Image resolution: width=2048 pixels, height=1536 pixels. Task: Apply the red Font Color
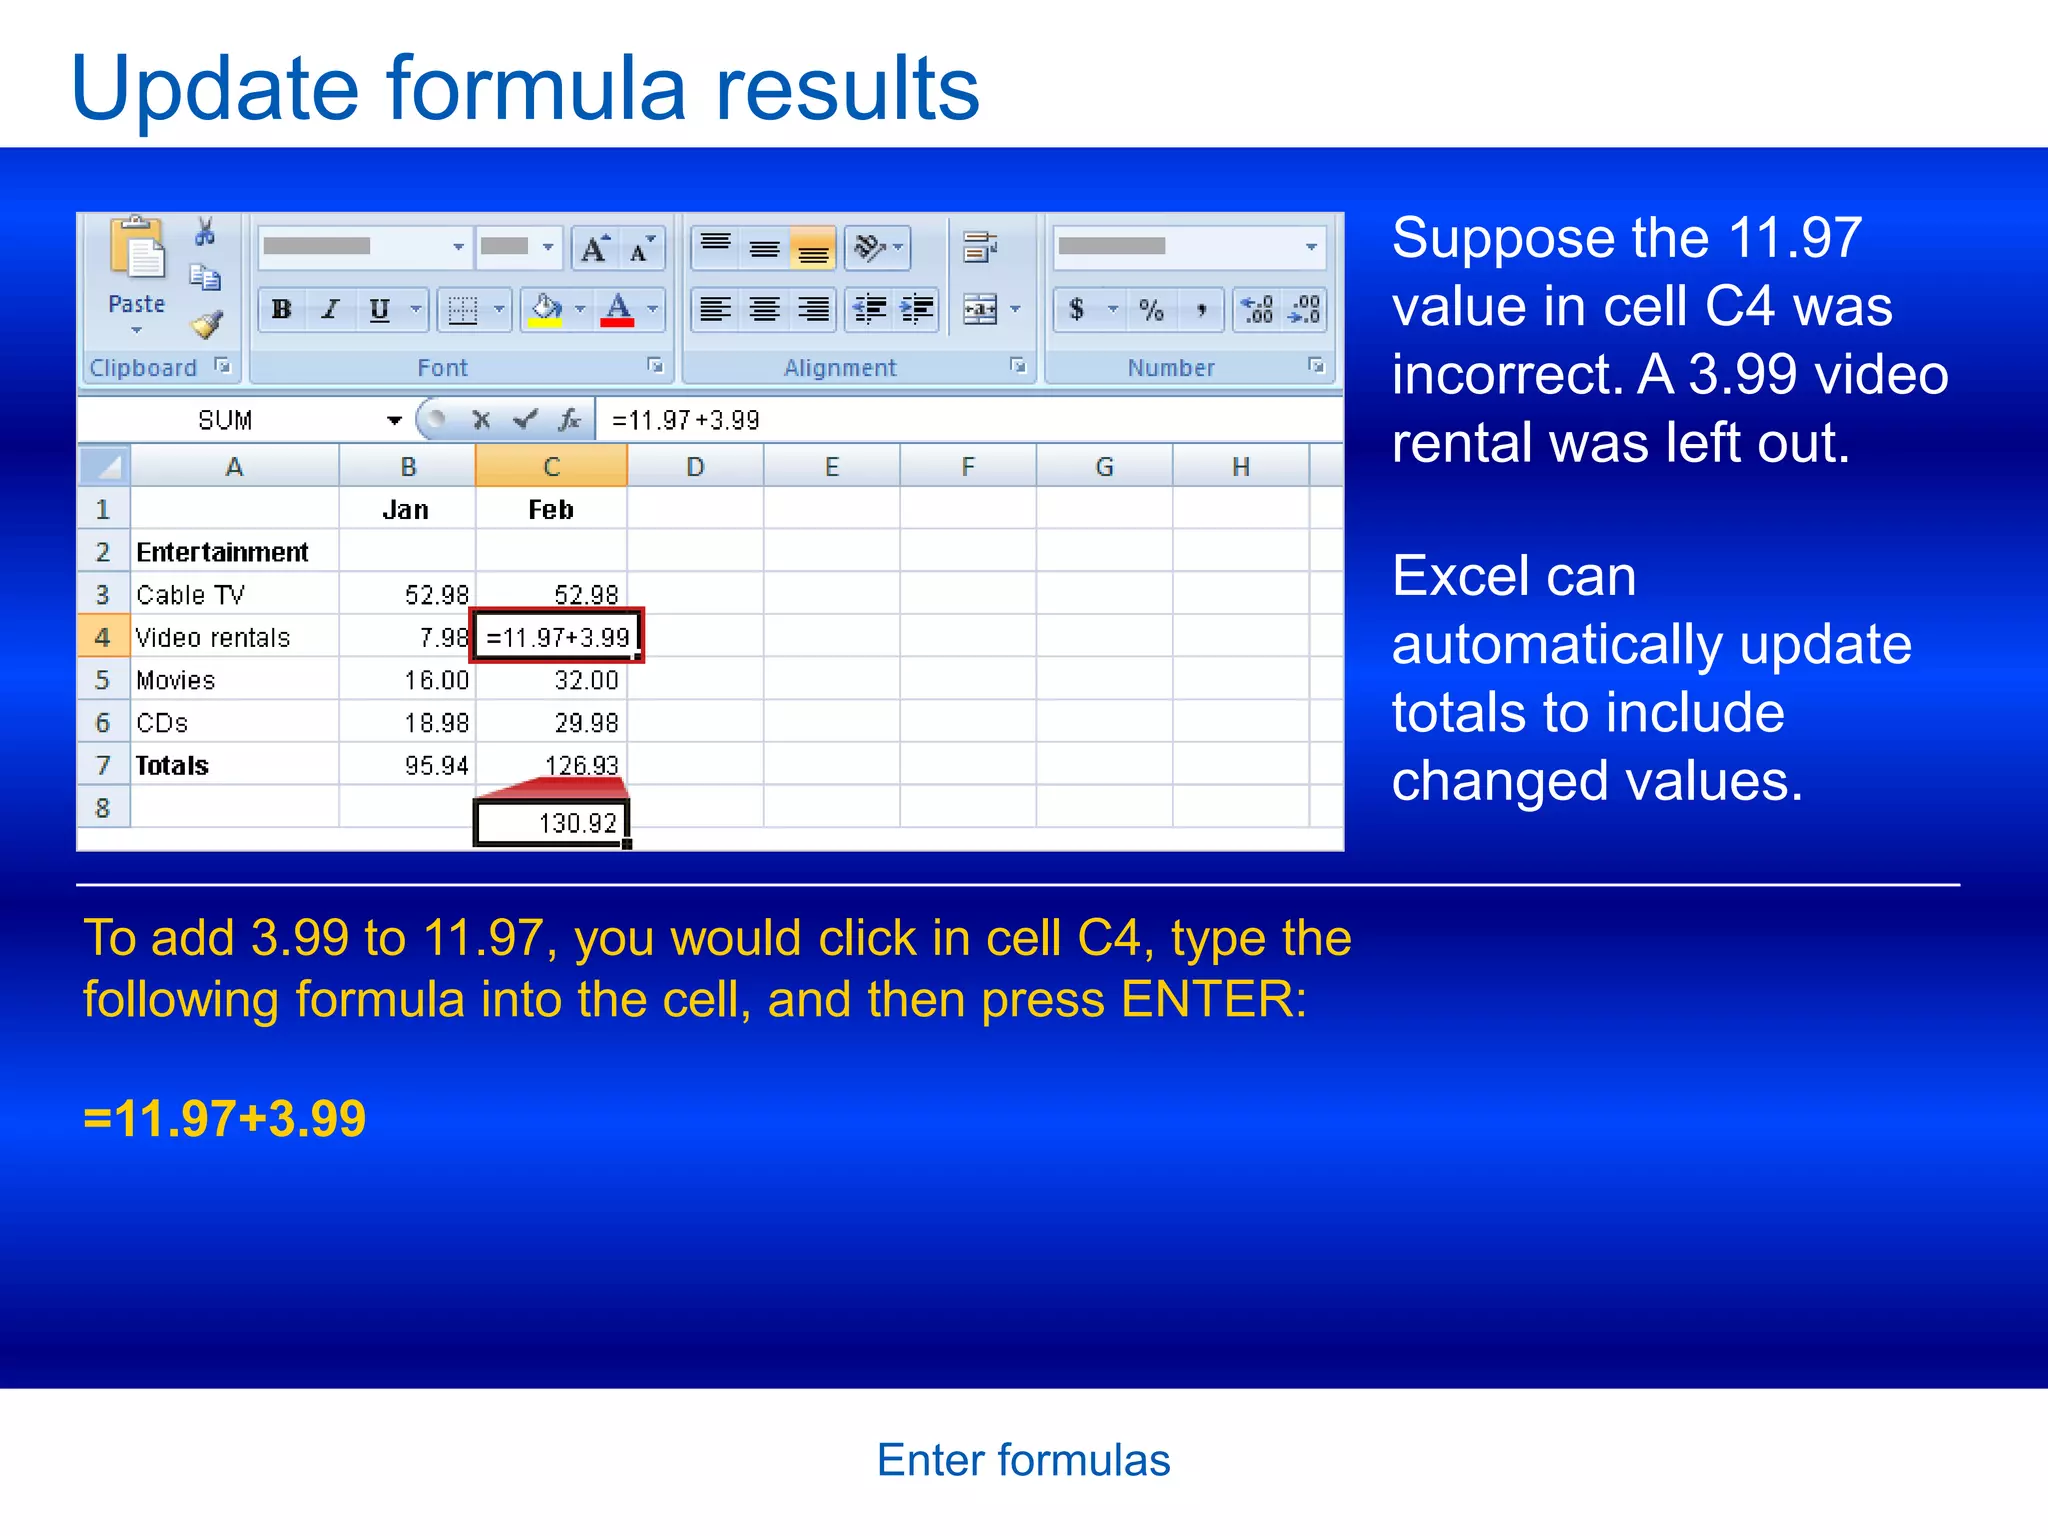[618, 310]
